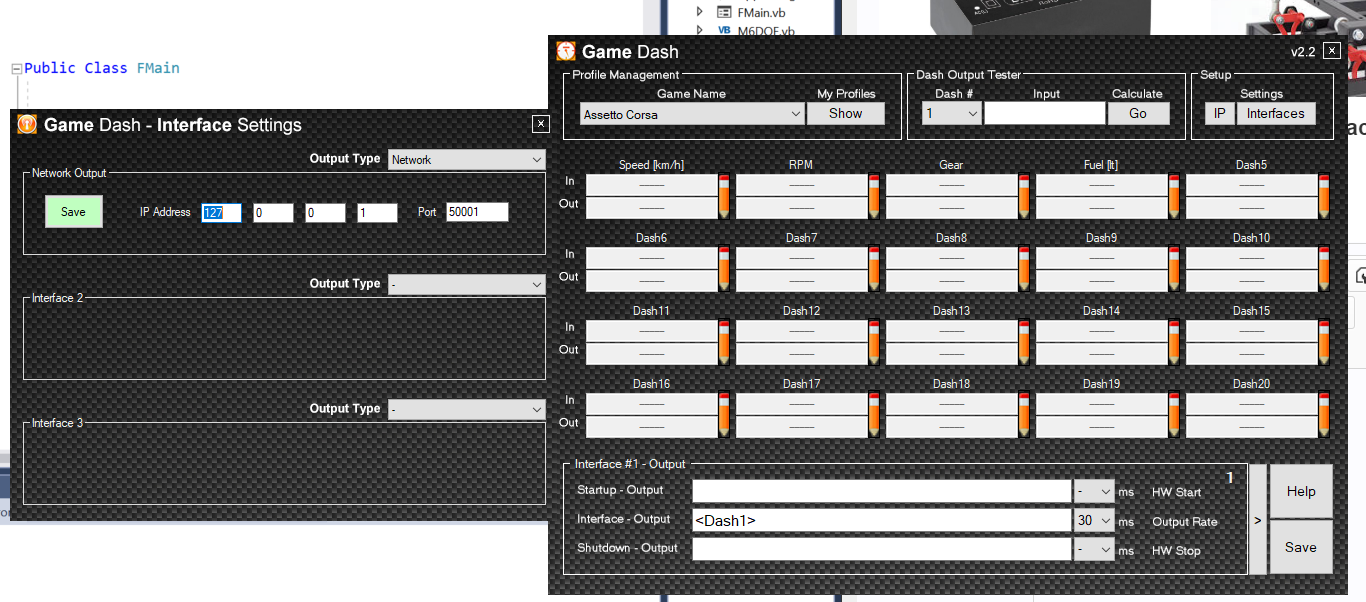The width and height of the screenshot is (1366, 602).
Task: Click the Dash17 pencil edit icon
Action: [875, 415]
